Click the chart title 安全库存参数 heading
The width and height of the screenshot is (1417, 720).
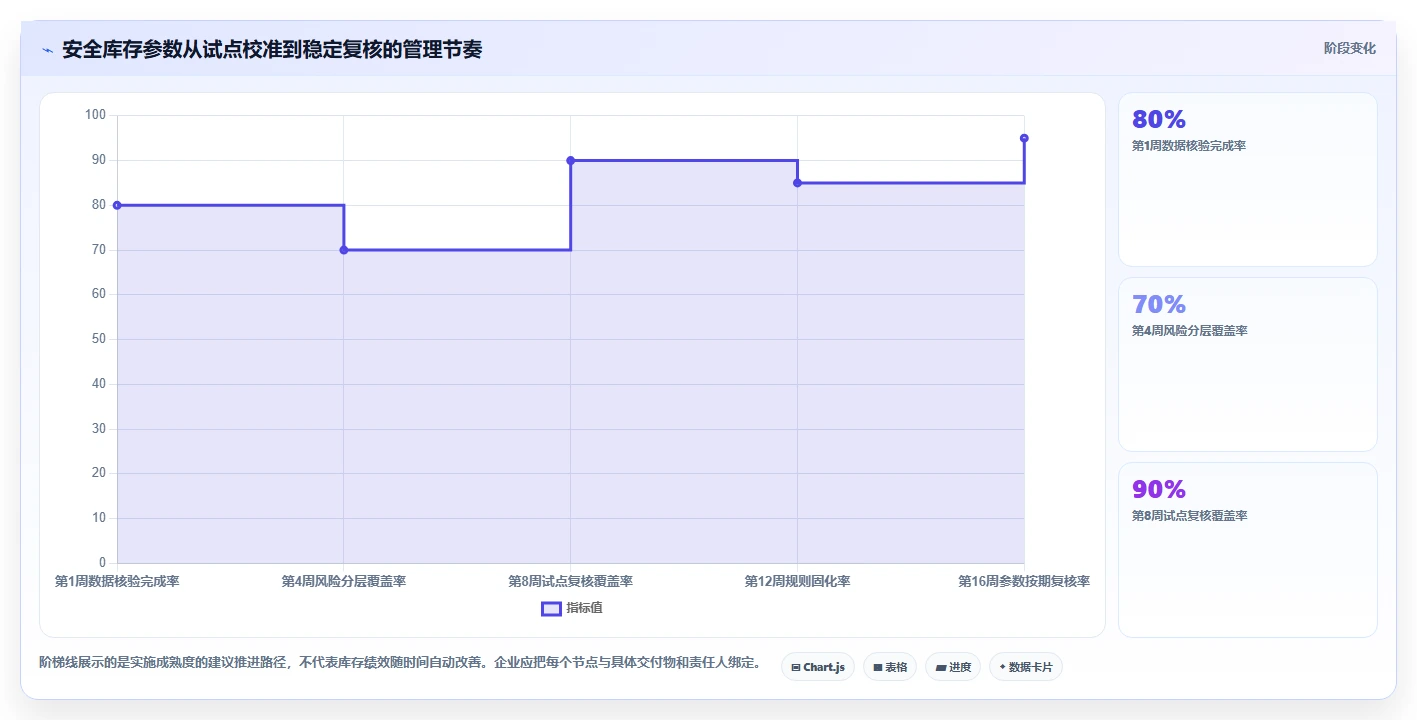[x=272, y=49]
